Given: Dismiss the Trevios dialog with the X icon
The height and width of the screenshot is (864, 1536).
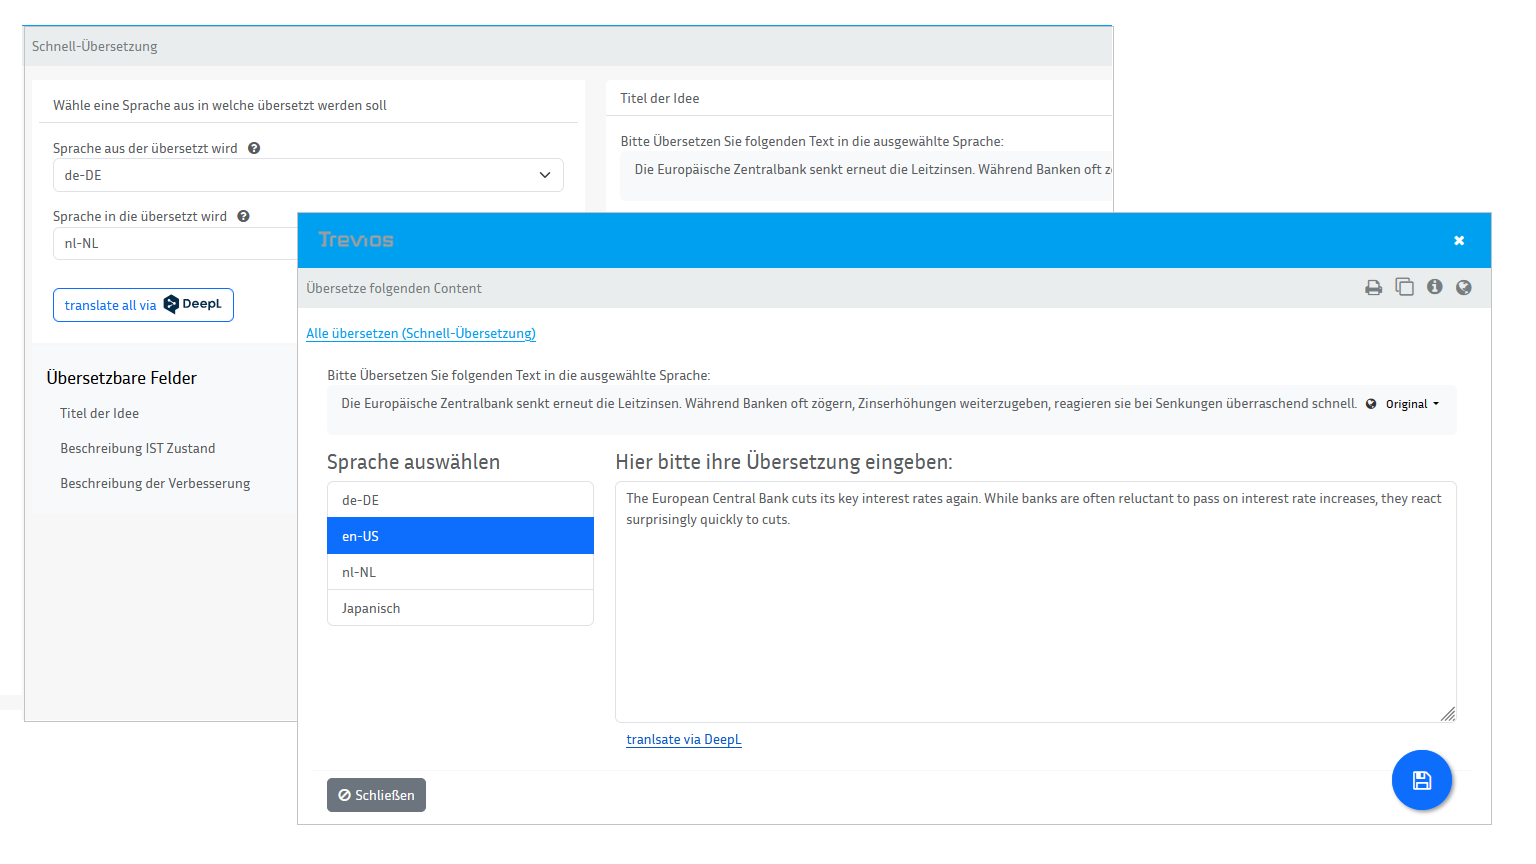Looking at the screenshot, I should tap(1458, 240).
